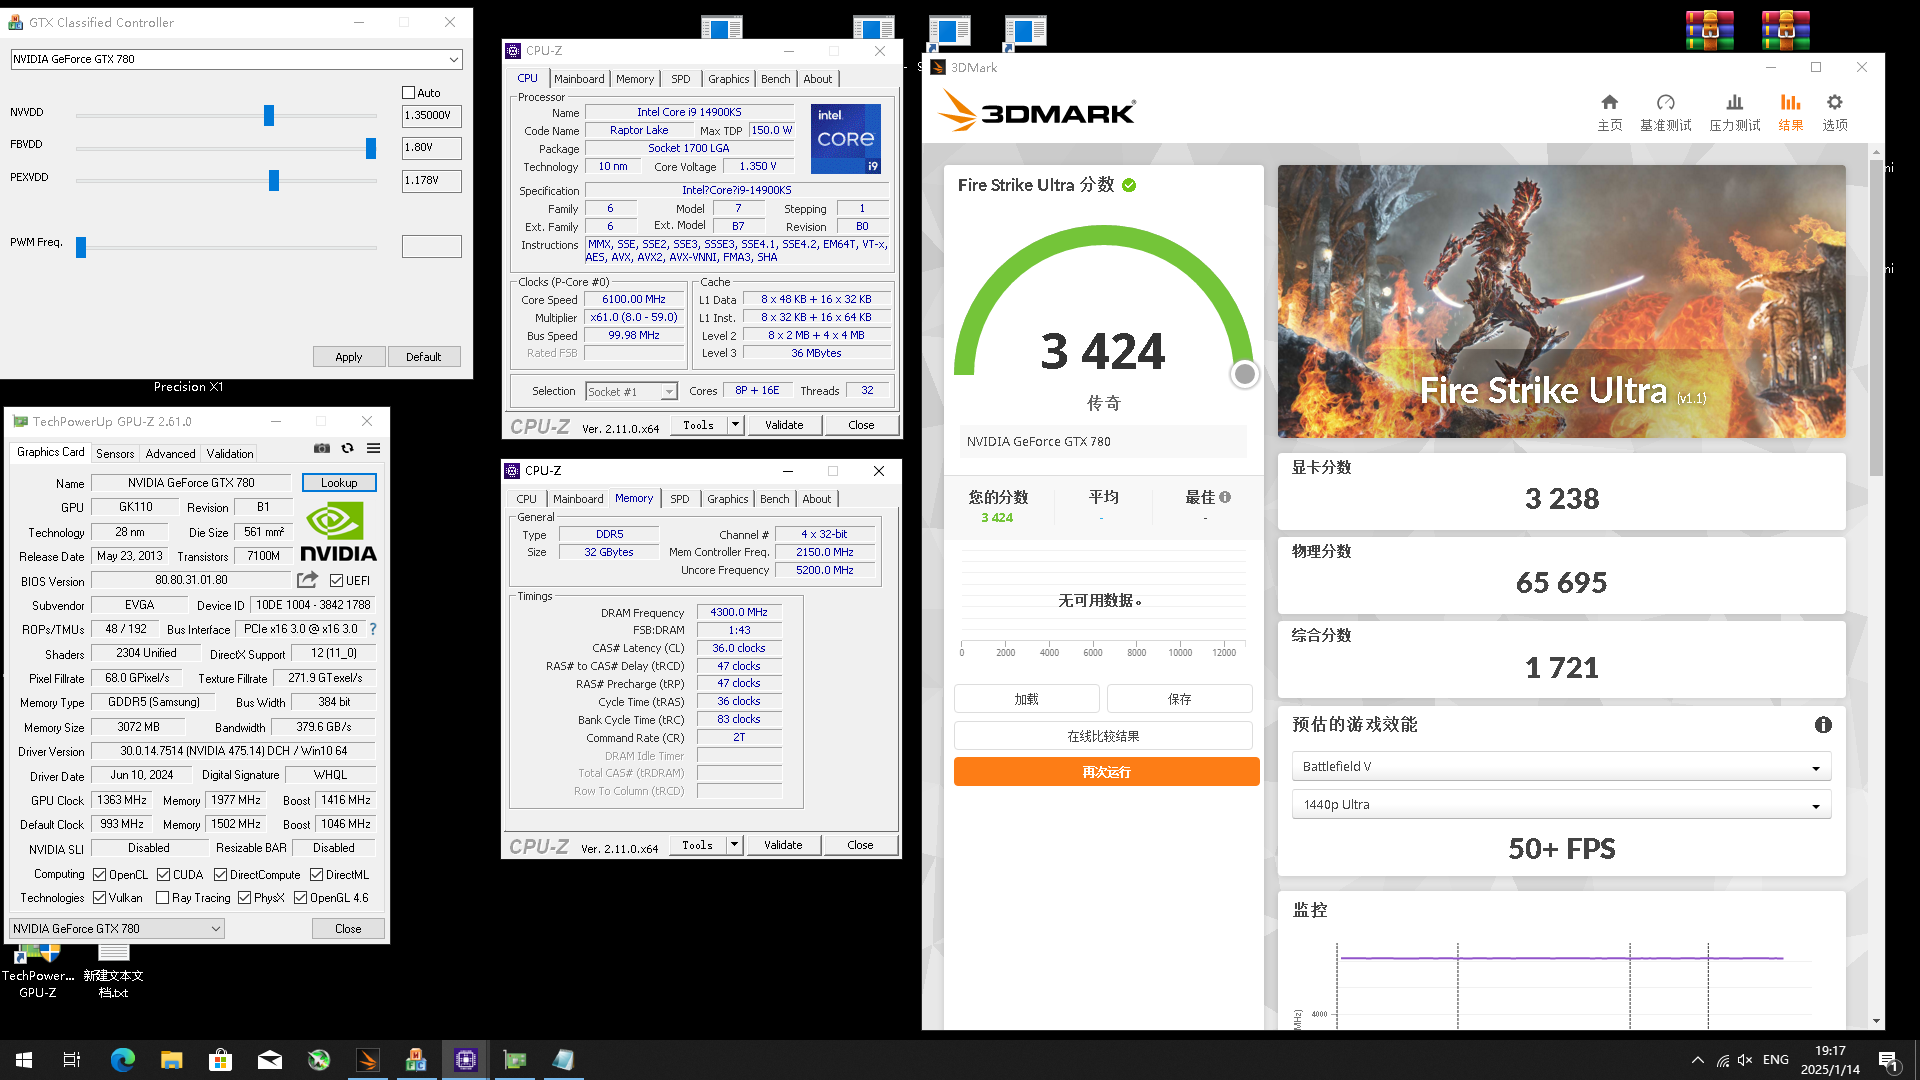Click 3DMark taskbar icon
The height and width of the screenshot is (1080, 1920).
(x=367, y=1060)
